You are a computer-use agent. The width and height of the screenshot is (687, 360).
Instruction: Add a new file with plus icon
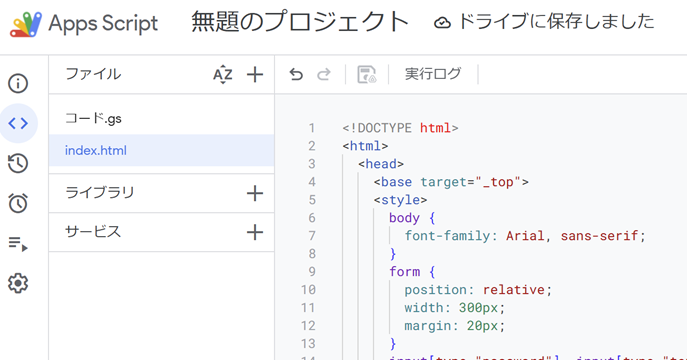click(255, 74)
